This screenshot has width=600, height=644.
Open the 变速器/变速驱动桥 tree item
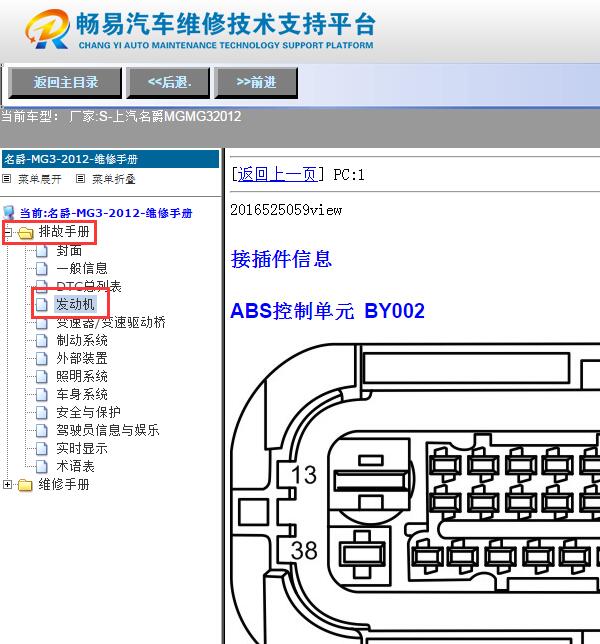point(111,322)
